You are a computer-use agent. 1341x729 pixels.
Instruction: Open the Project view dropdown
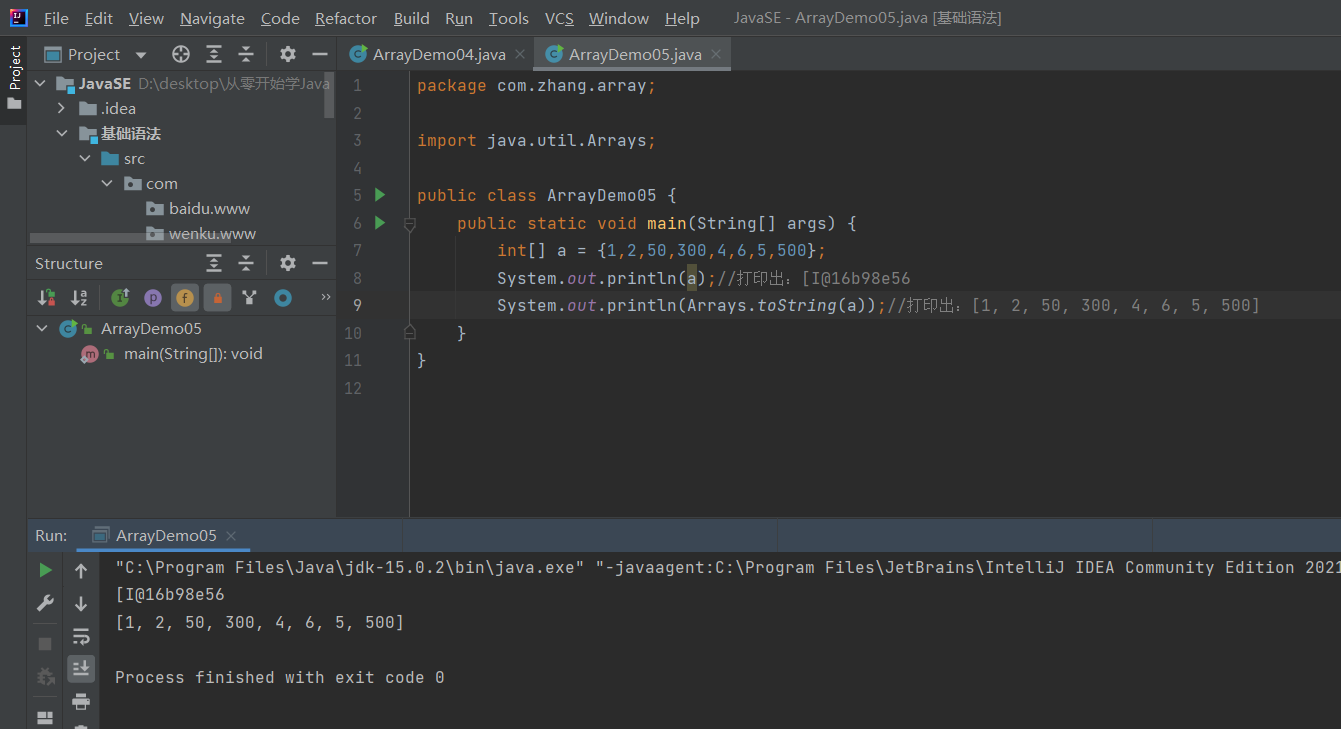140,55
